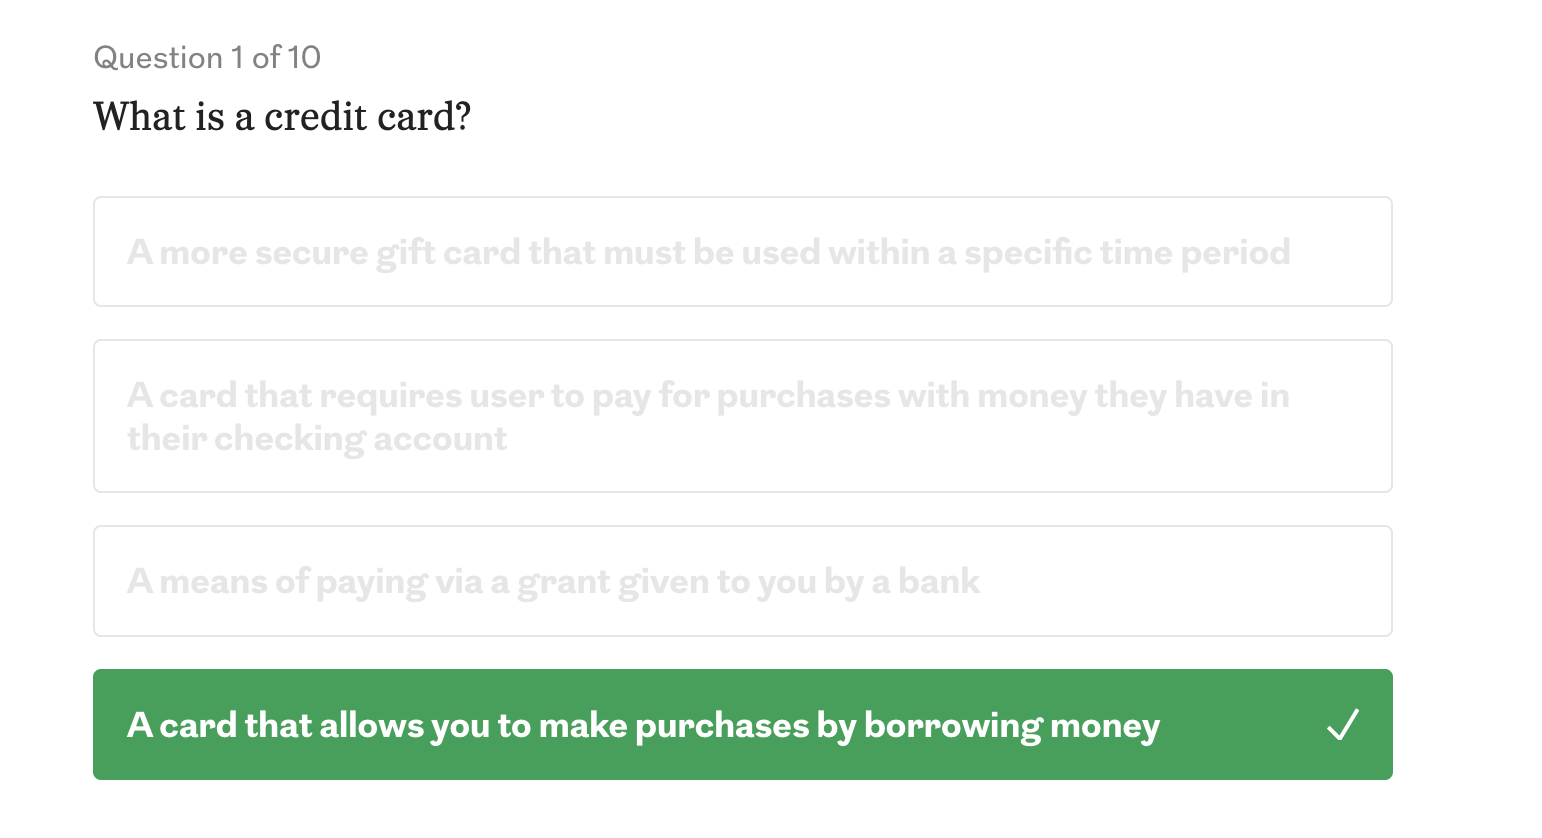This screenshot has width=1542, height=838.
Task: Select the option about paying from checking account
Action: point(742,416)
